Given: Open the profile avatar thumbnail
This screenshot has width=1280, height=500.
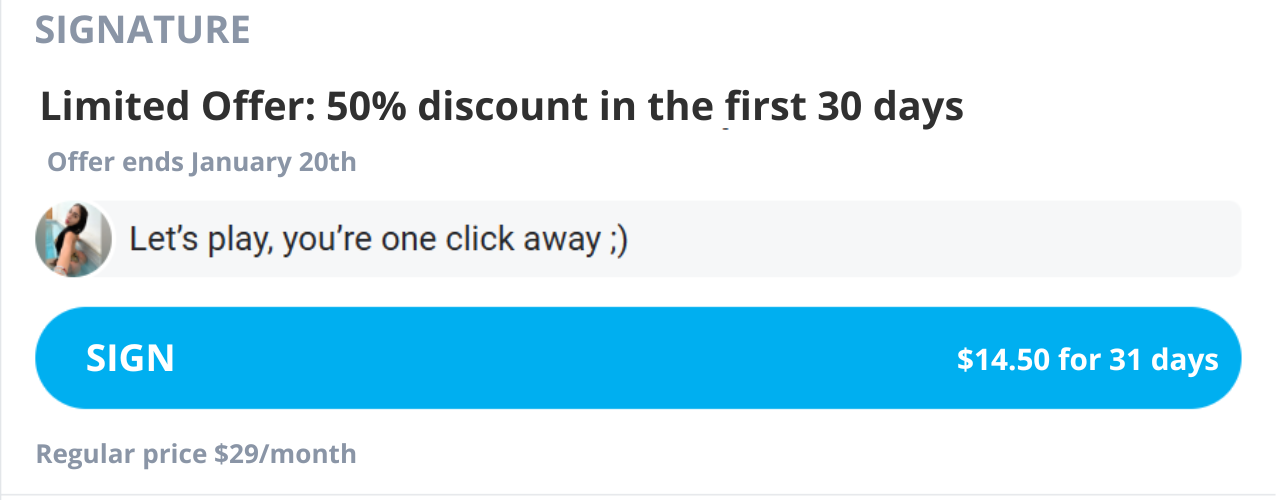Looking at the screenshot, I should coord(73,239).
